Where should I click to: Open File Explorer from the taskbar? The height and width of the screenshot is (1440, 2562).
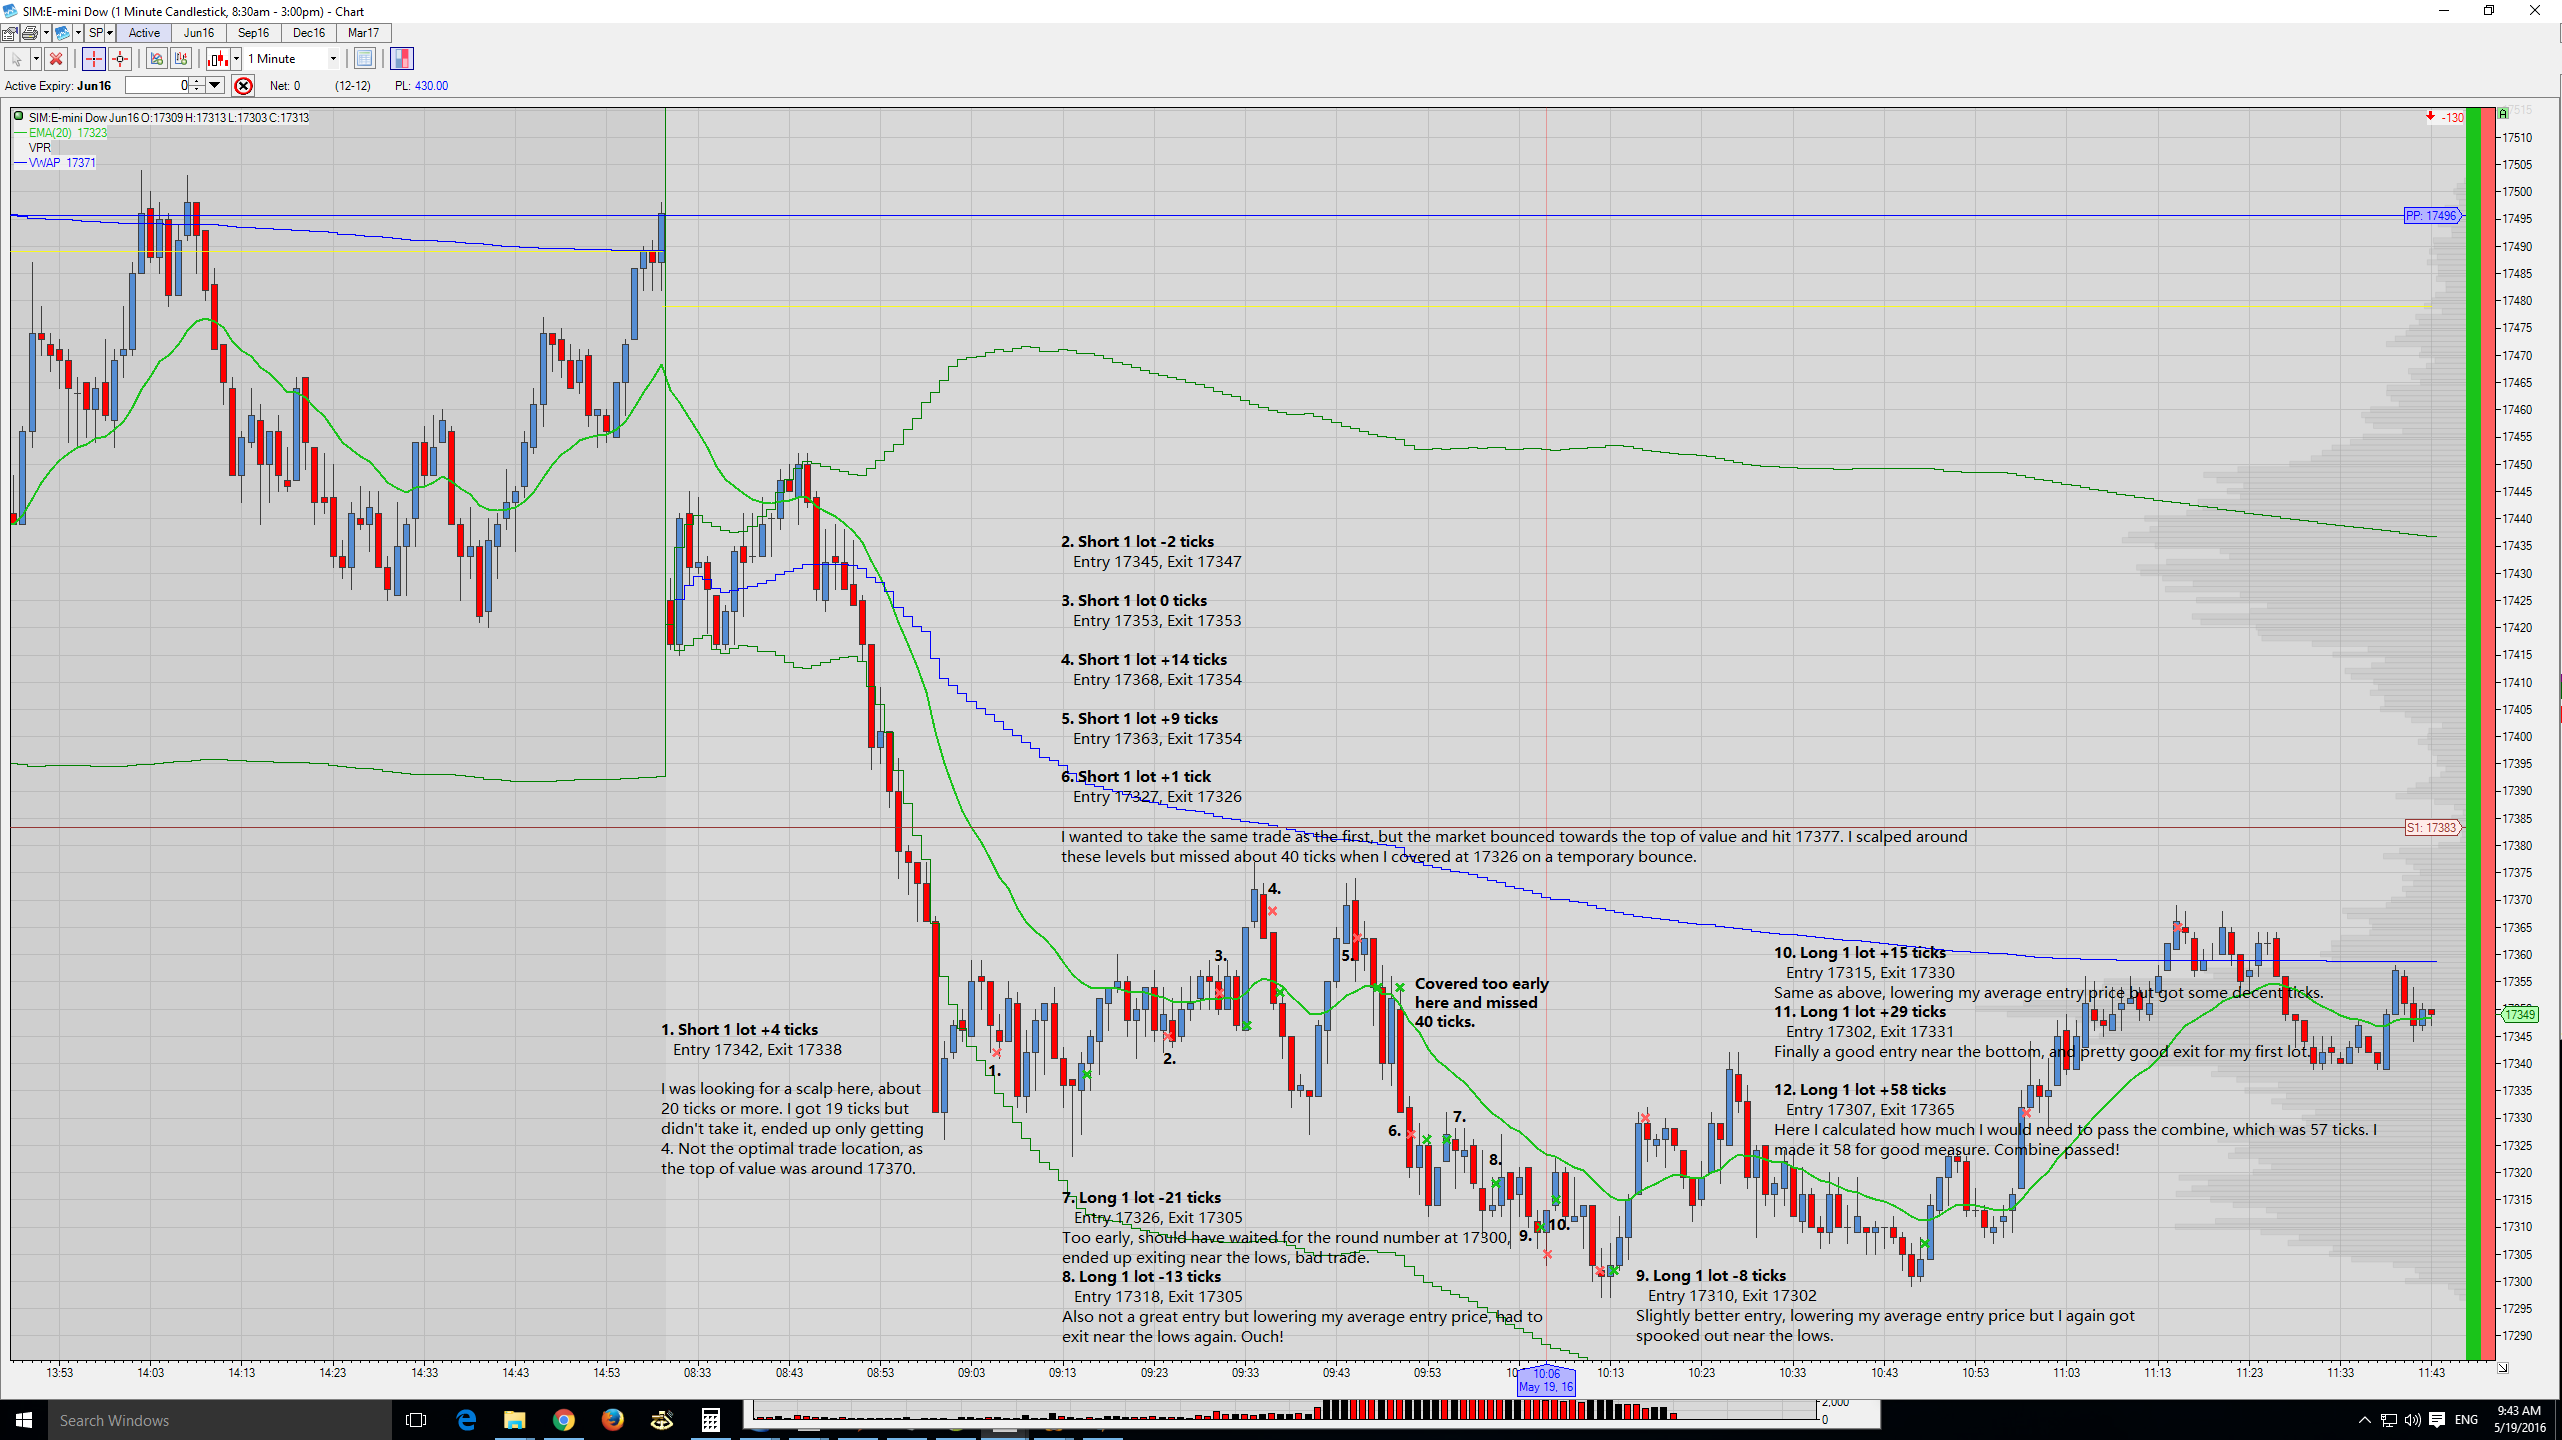pos(514,1420)
